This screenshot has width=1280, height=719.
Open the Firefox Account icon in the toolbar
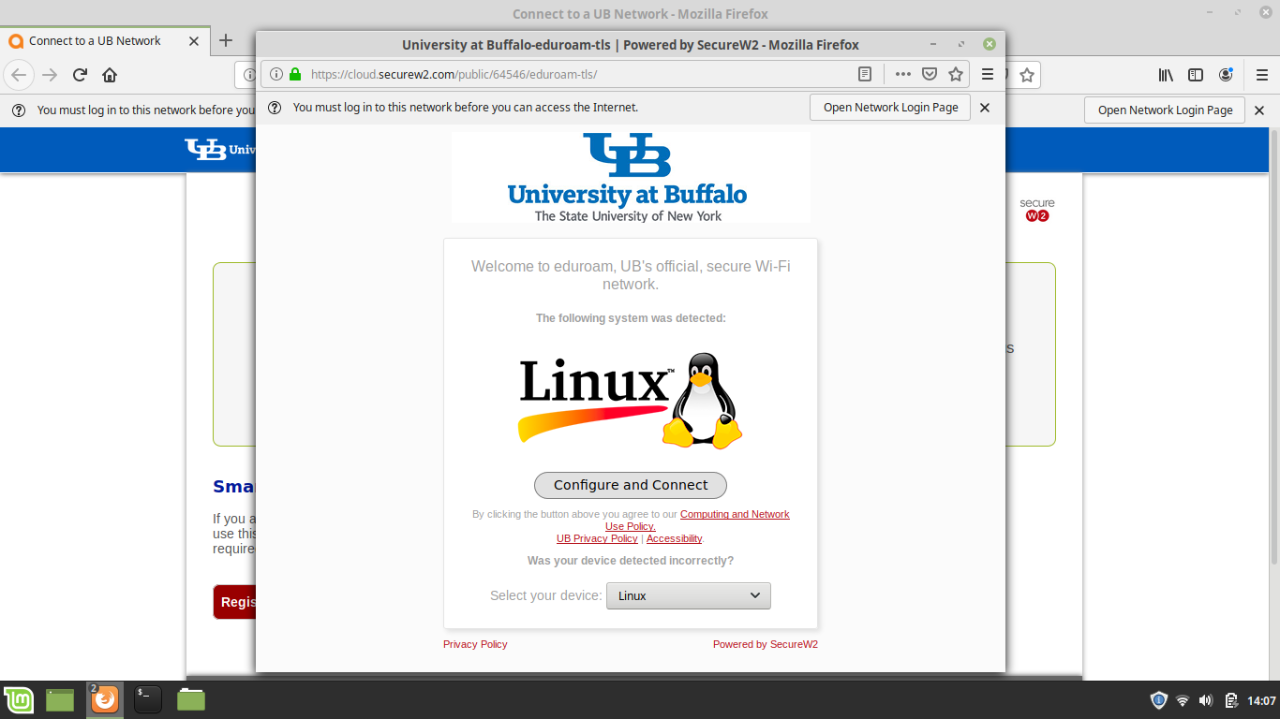coord(1225,75)
